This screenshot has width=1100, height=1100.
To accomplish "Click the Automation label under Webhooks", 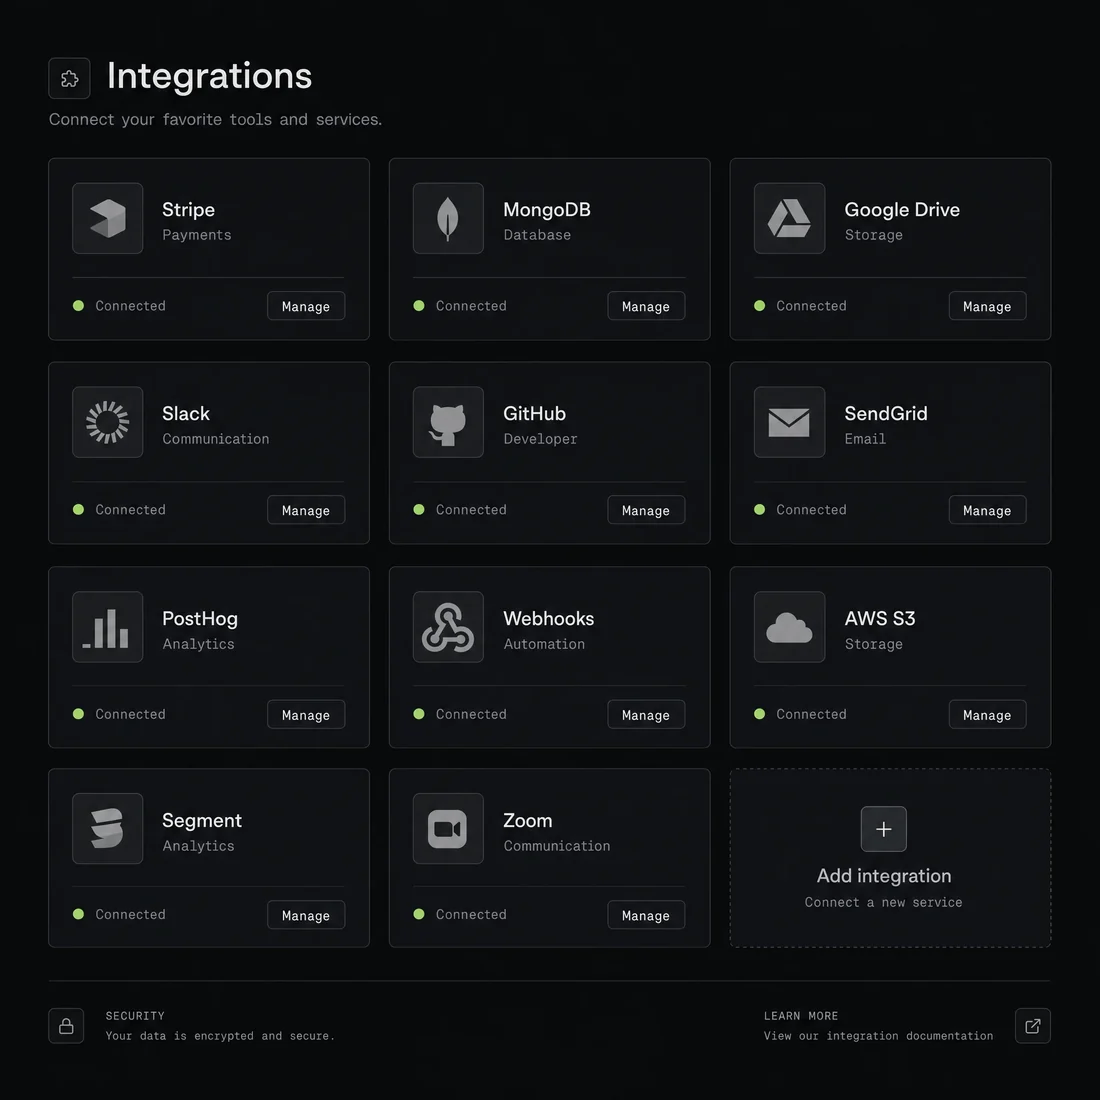I will (544, 644).
